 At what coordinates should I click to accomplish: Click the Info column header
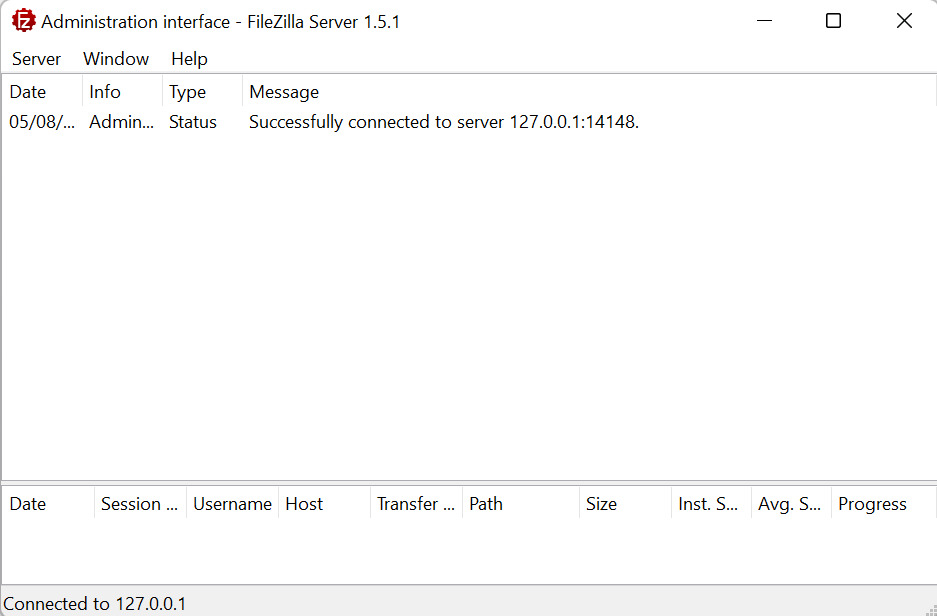123,92
